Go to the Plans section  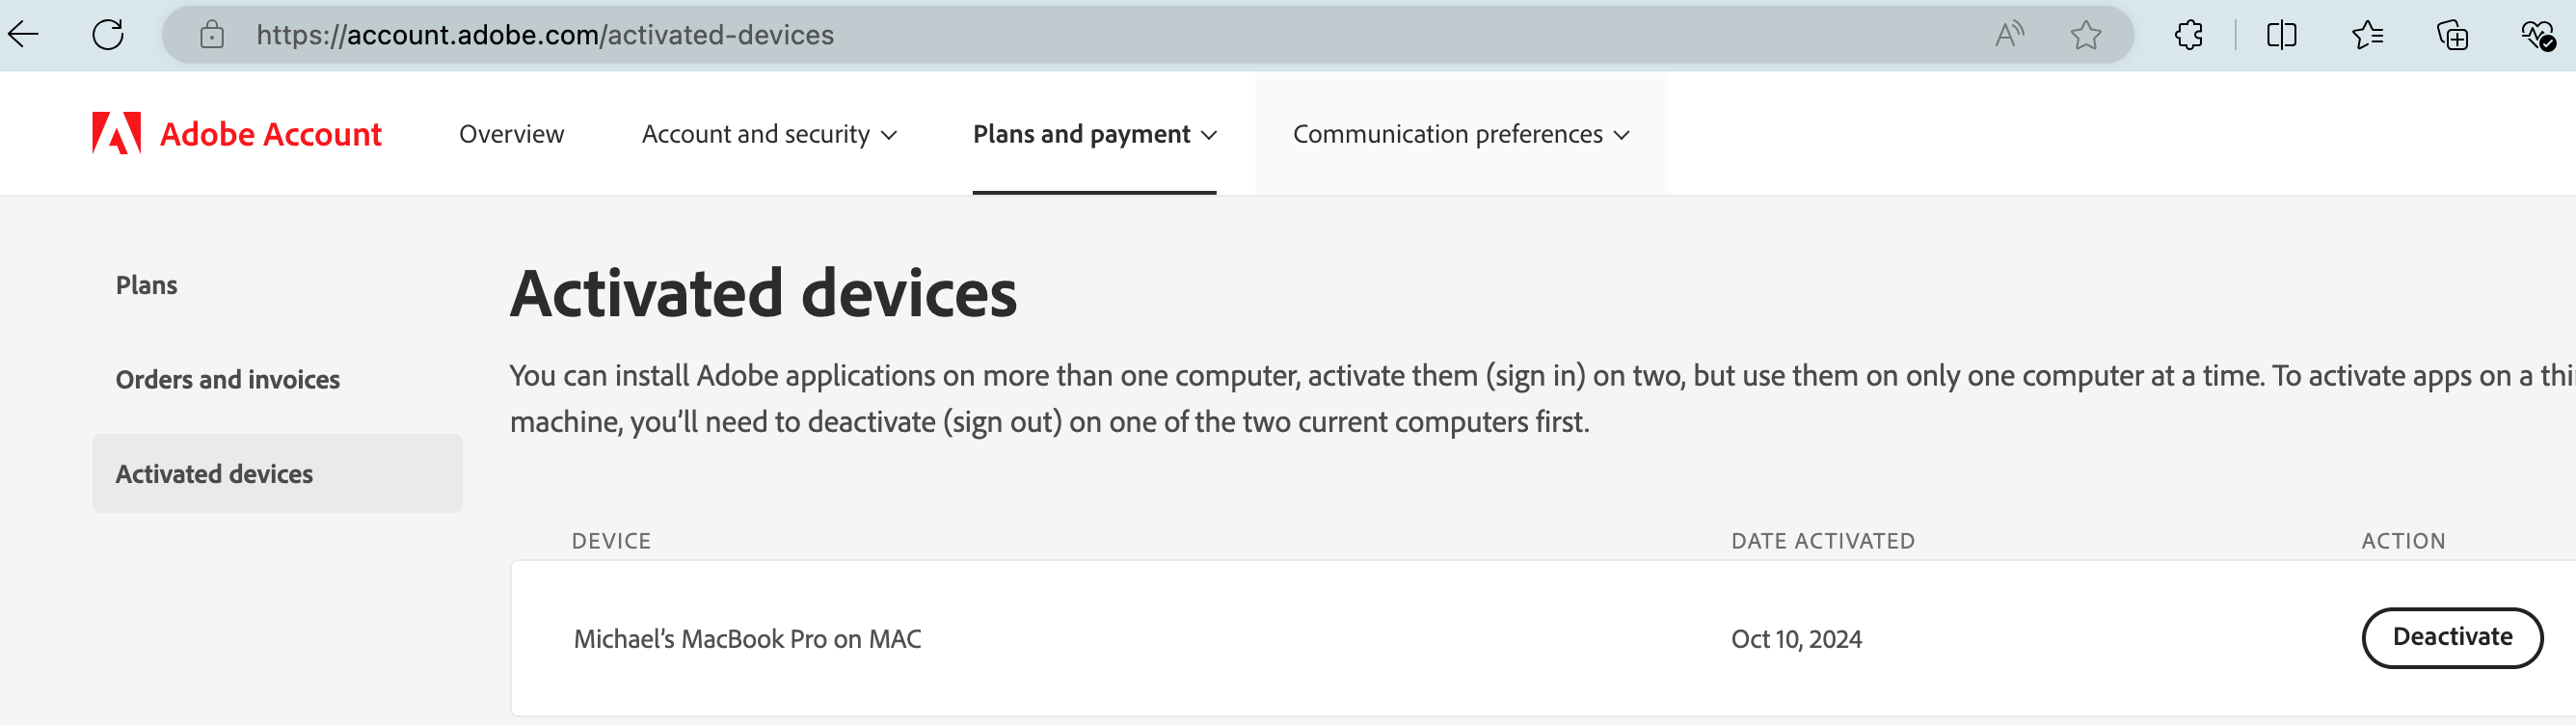coord(146,285)
